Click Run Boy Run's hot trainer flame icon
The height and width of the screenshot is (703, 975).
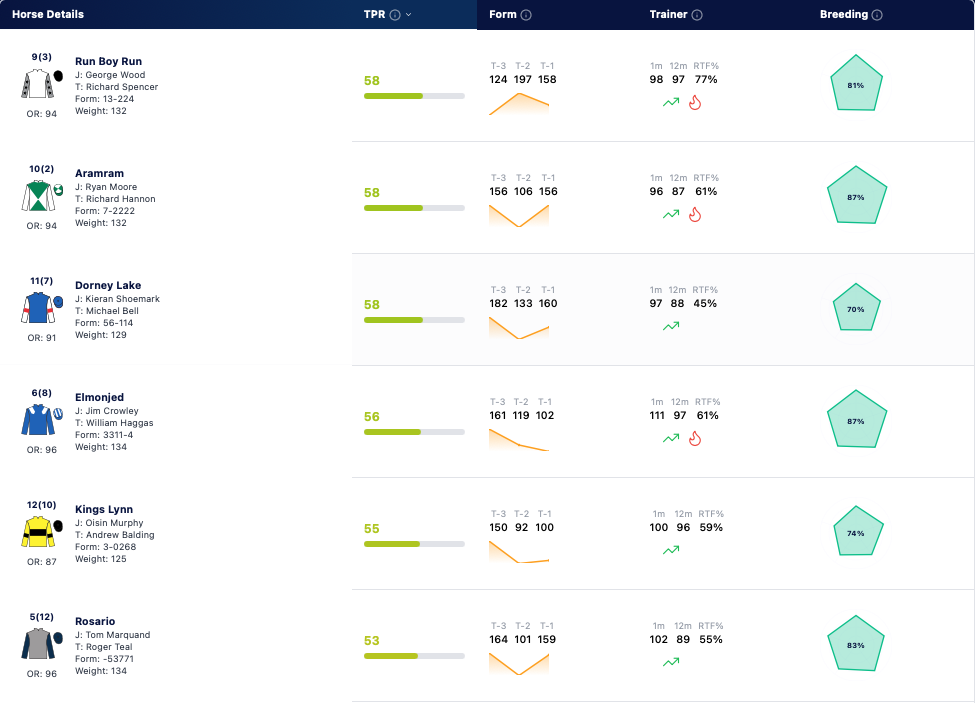click(695, 103)
